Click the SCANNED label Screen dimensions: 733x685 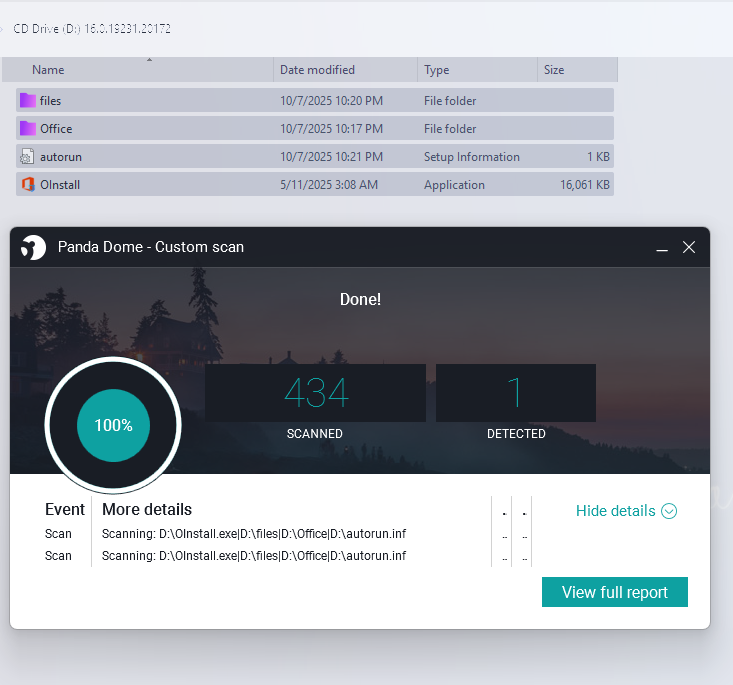[315, 433]
